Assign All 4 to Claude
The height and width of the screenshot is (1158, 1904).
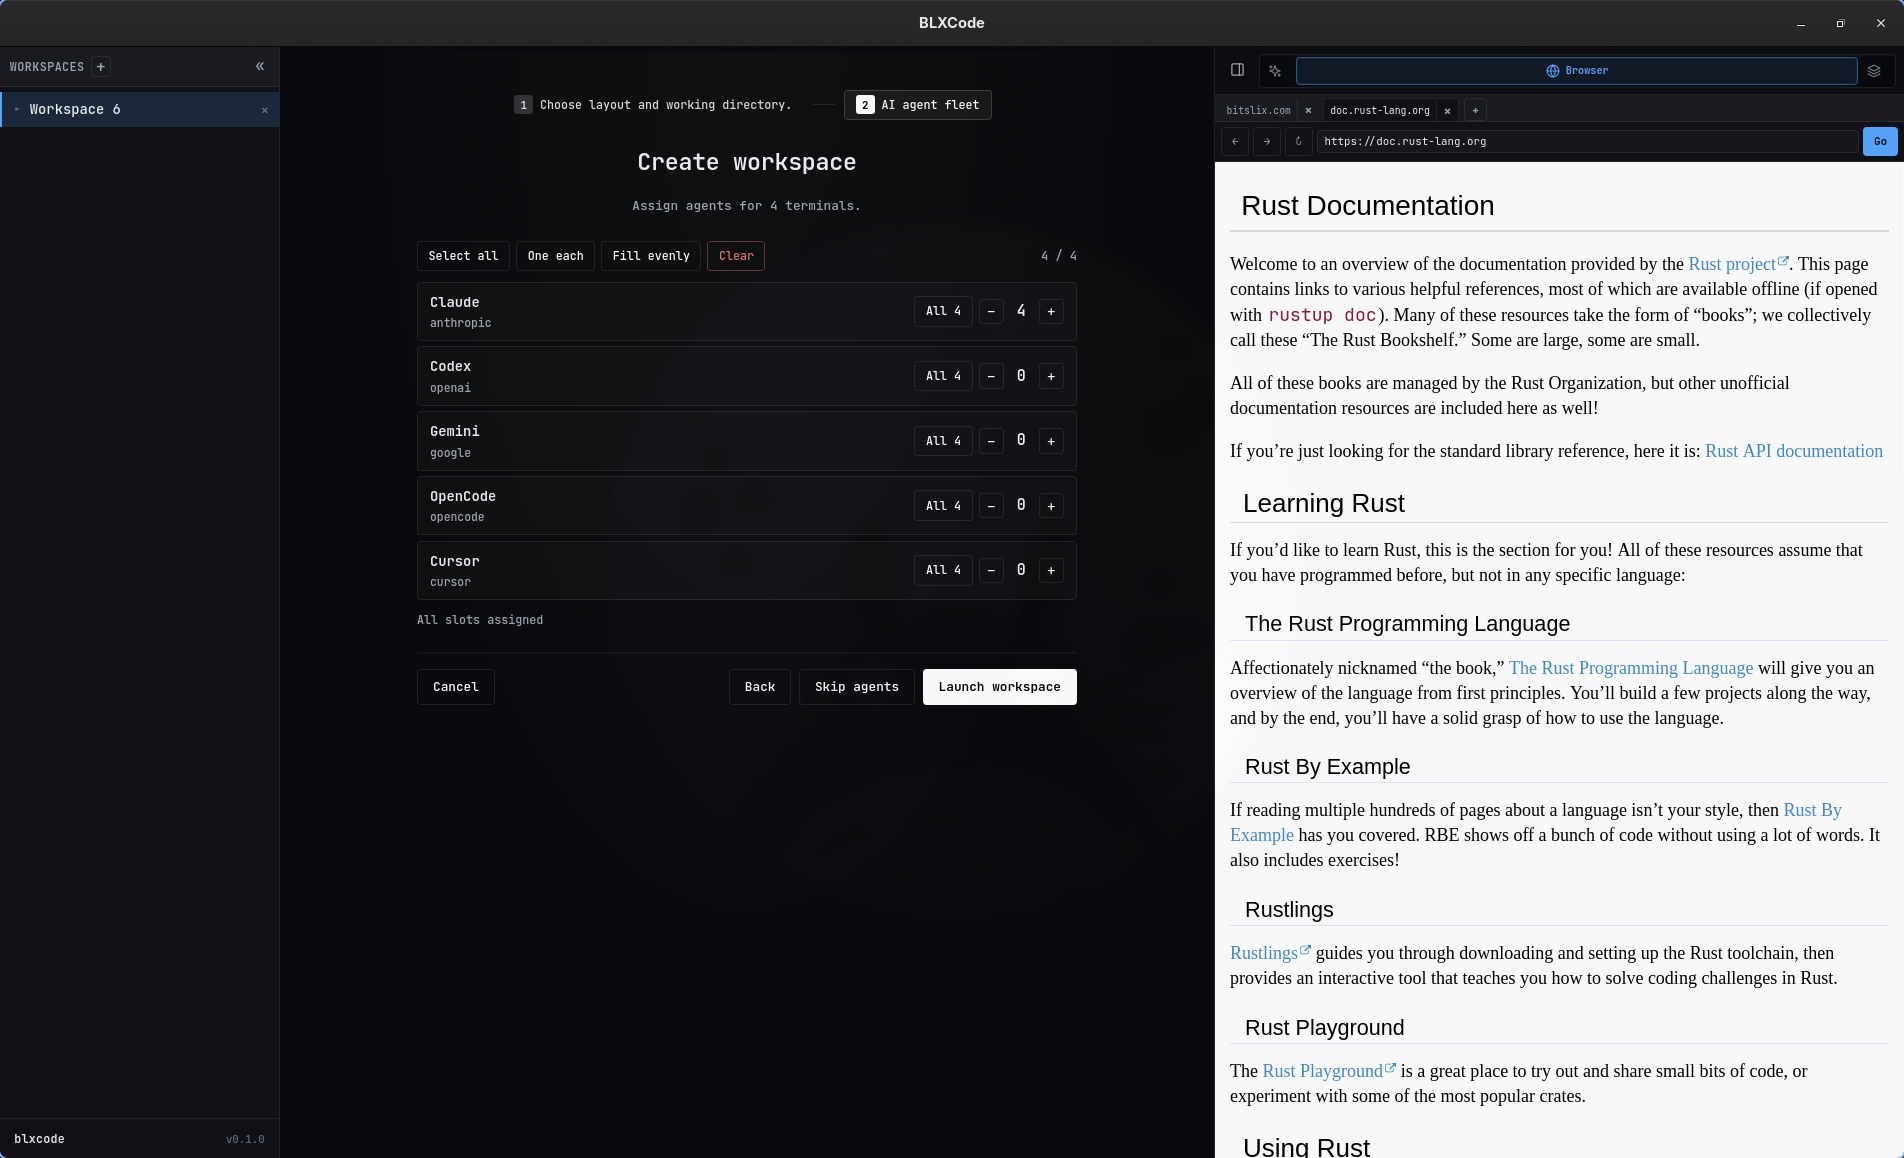[x=943, y=312]
